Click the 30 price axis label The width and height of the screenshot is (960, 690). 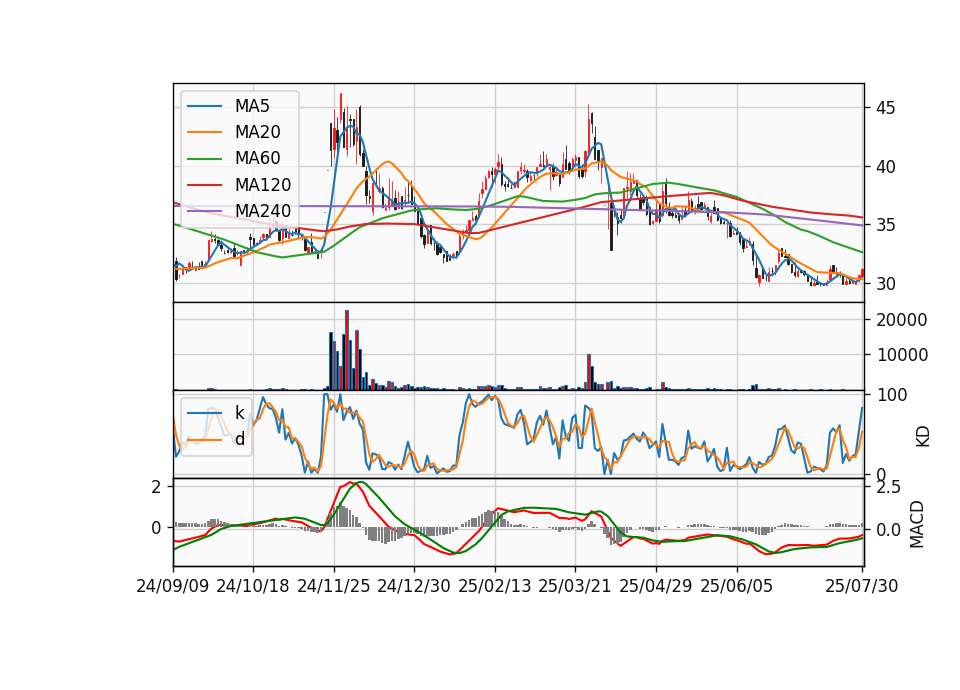[885, 284]
